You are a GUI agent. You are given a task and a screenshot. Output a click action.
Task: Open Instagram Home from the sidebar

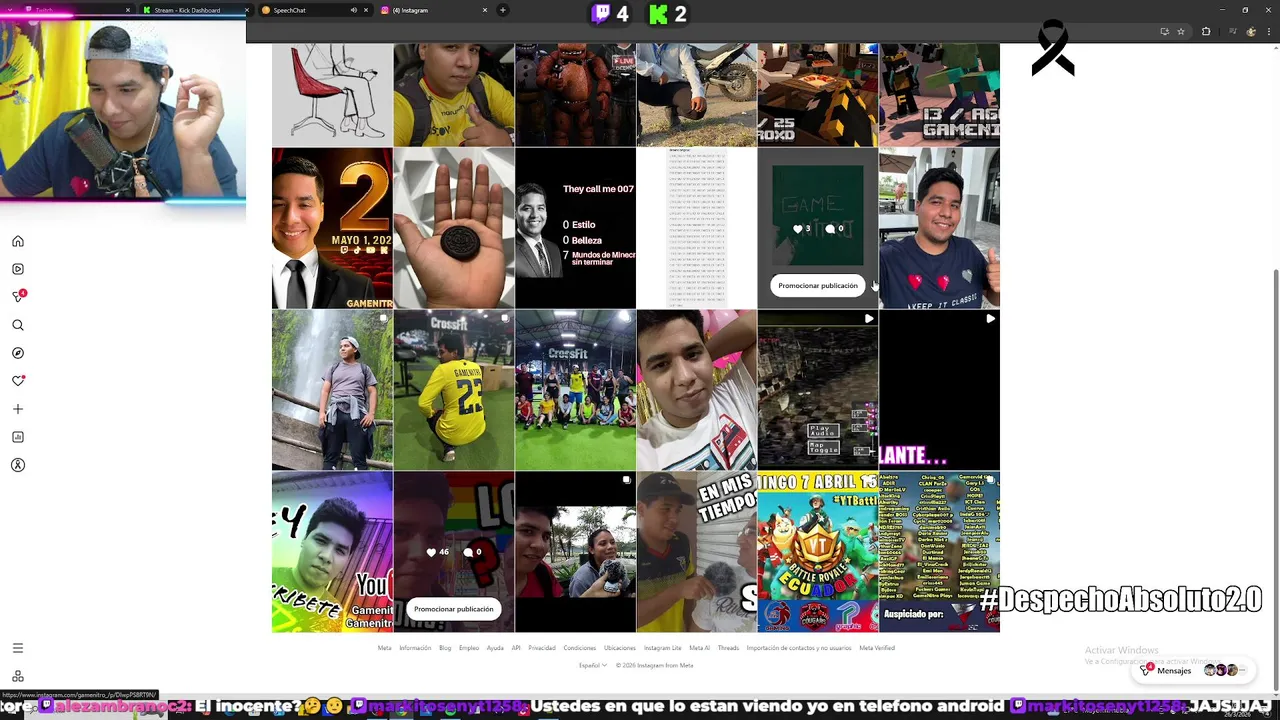(x=18, y=241)
